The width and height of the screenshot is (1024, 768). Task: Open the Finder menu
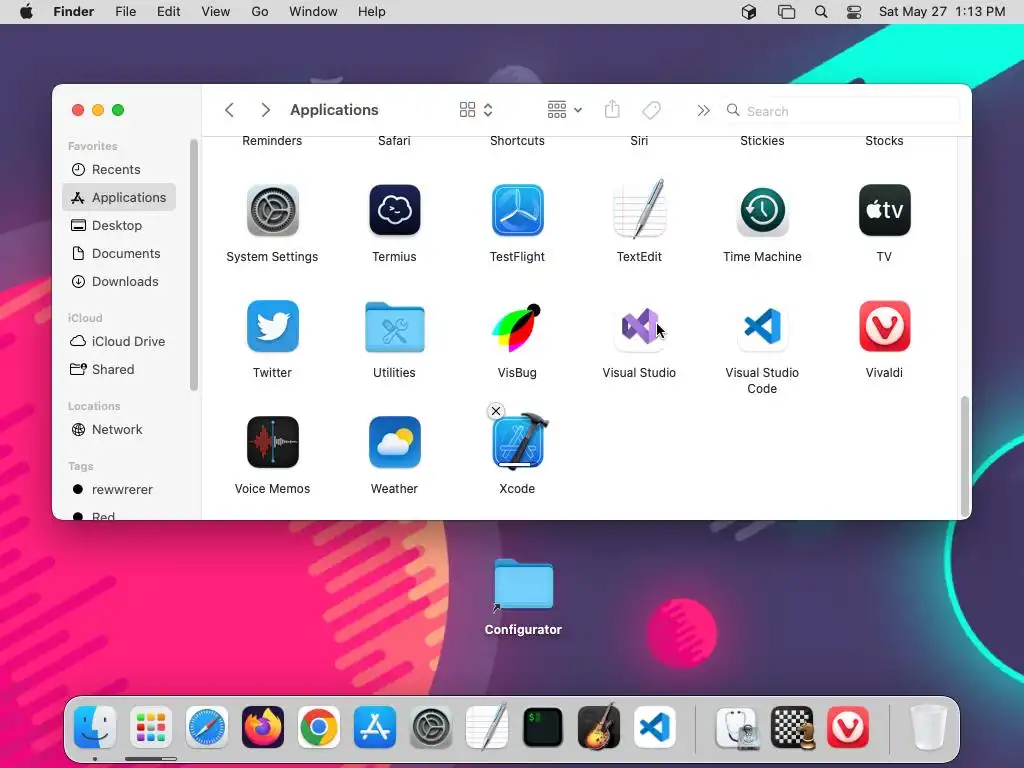pos(73,12)
